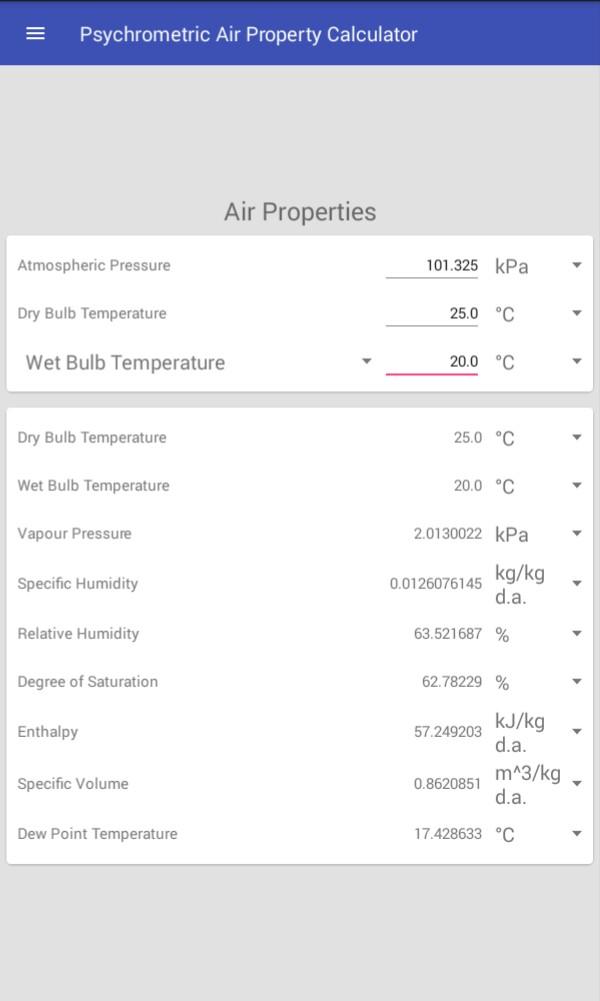Focus the Wet Bulb Temperature value field
This screenshot has height=1001, width=600.
pyautogui.click(x=432, y=362)
